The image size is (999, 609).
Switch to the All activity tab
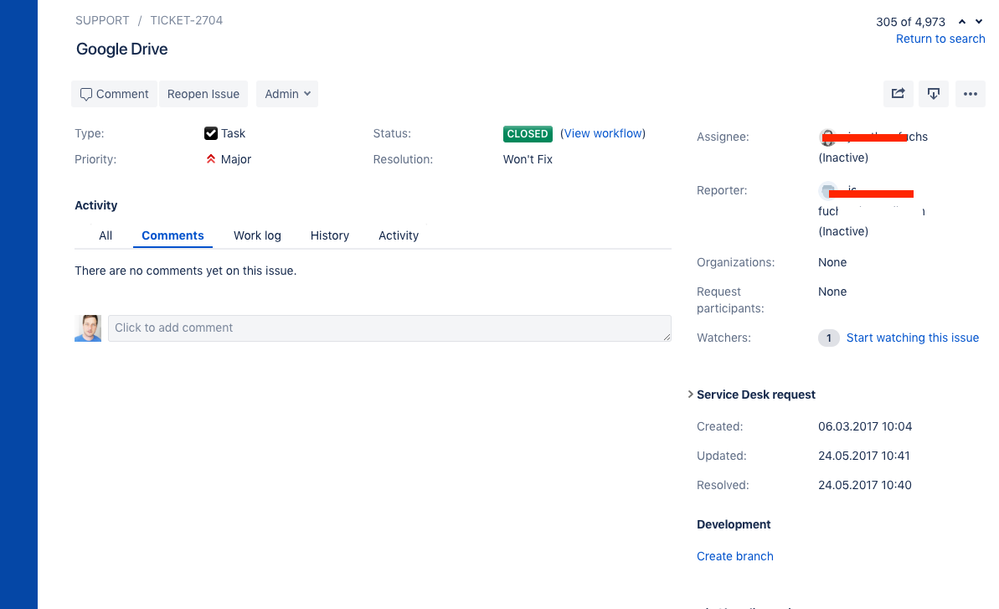(105, 236)
